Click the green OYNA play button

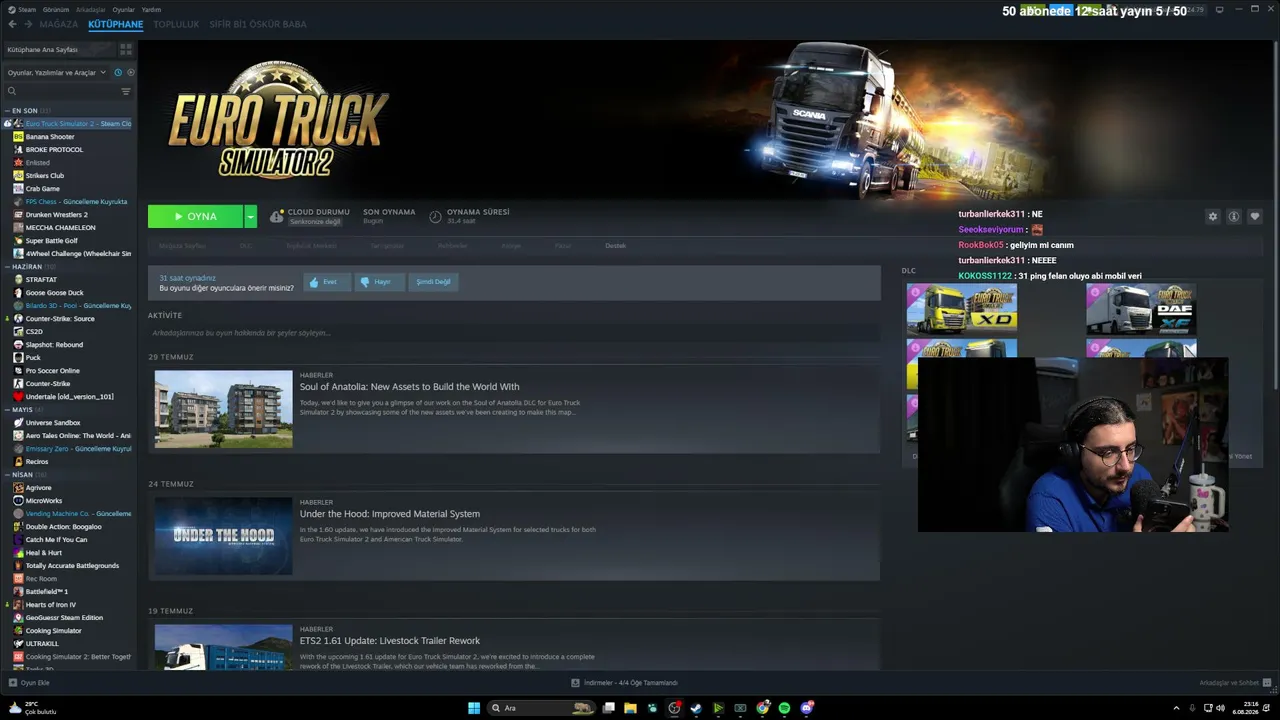196,216
